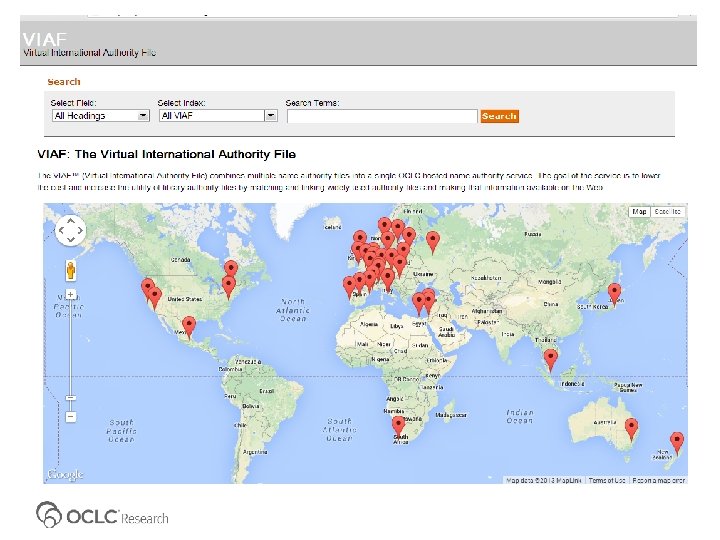This screenshot has width=720, height=540.
Task: Click the South Pacific Ocean map label
Action: tap(121, 431)
